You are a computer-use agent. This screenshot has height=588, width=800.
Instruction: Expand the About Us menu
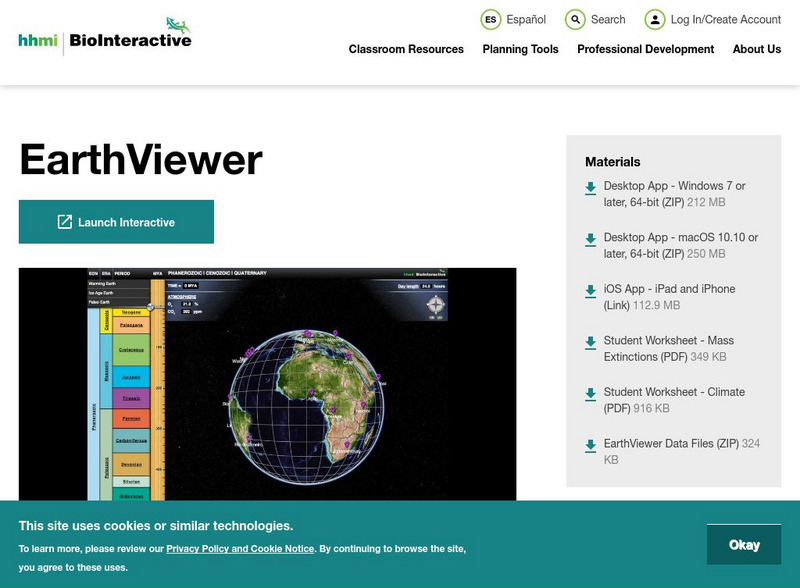point(756,49)
